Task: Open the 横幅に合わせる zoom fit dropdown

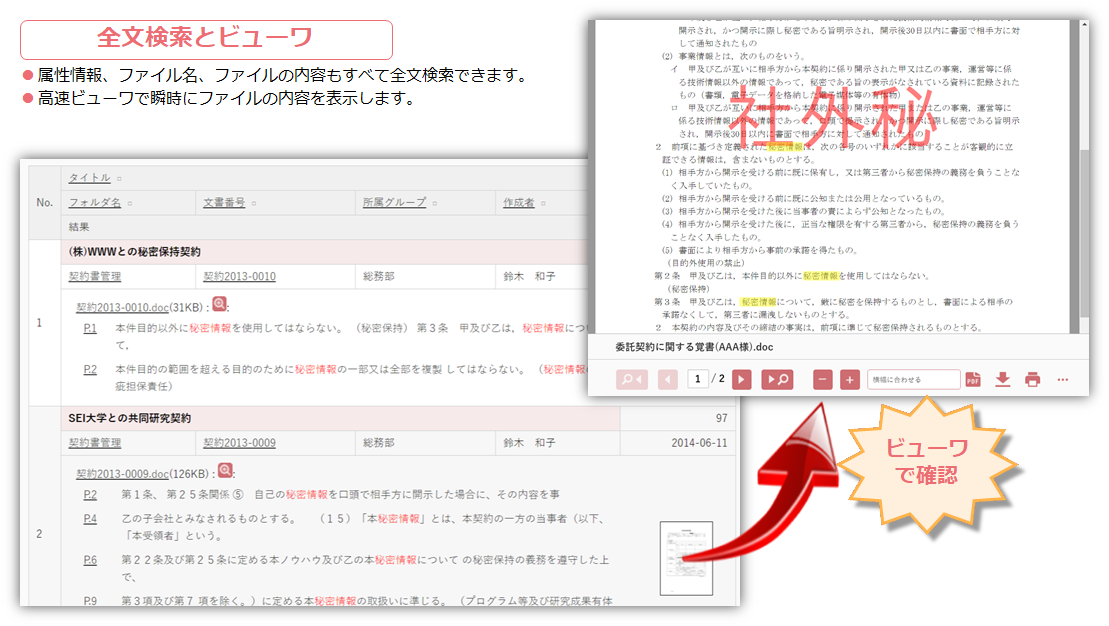Action: coord(913,380)
